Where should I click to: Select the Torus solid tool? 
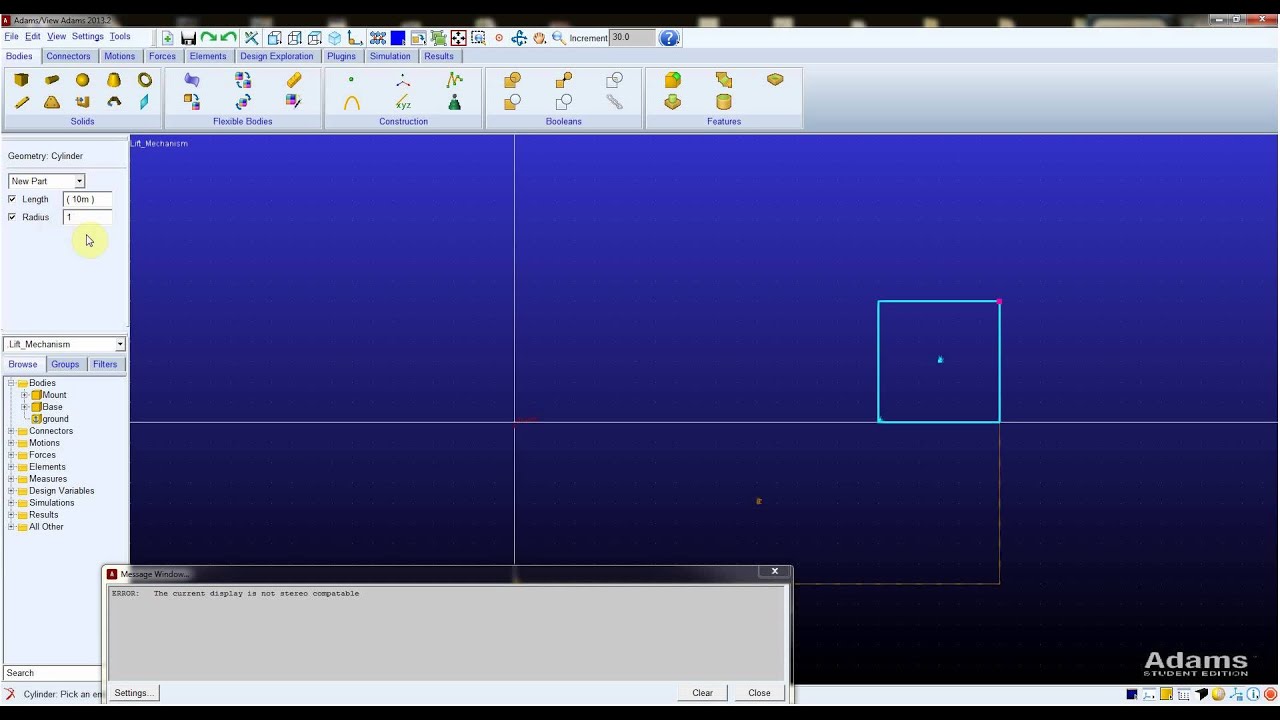[x=145, y=80]
